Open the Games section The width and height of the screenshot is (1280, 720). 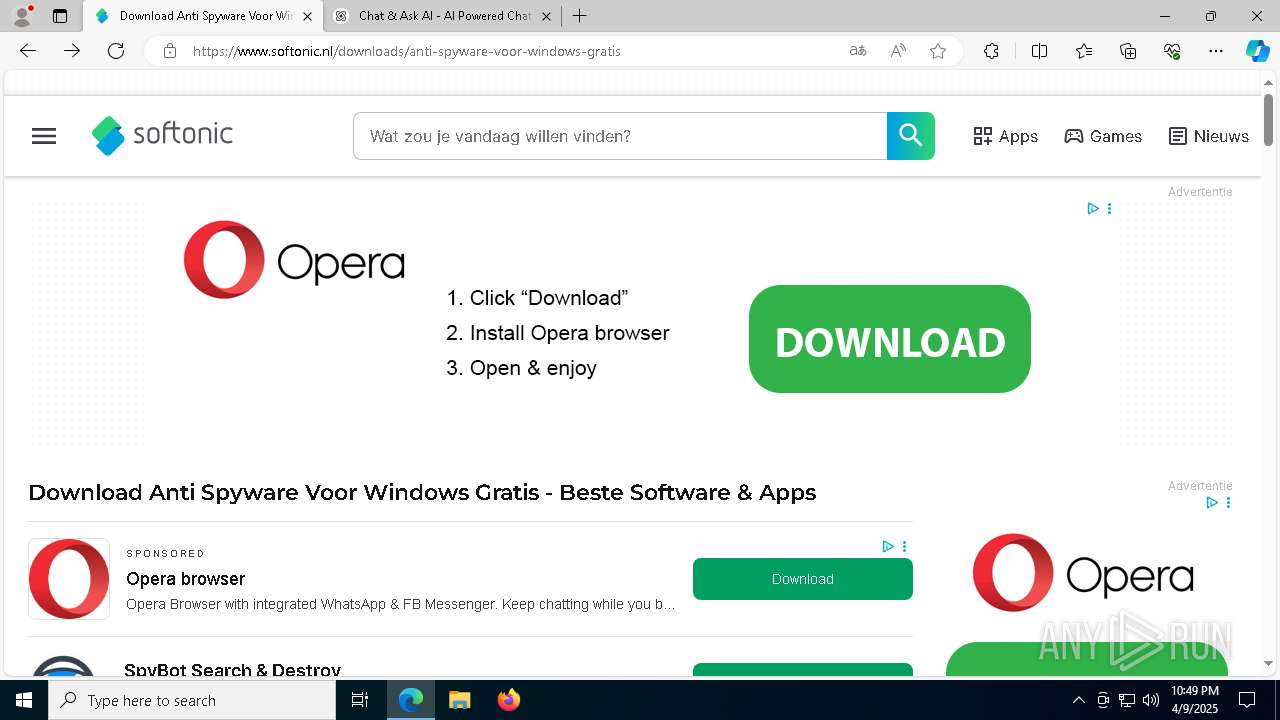click(1103, 136)
